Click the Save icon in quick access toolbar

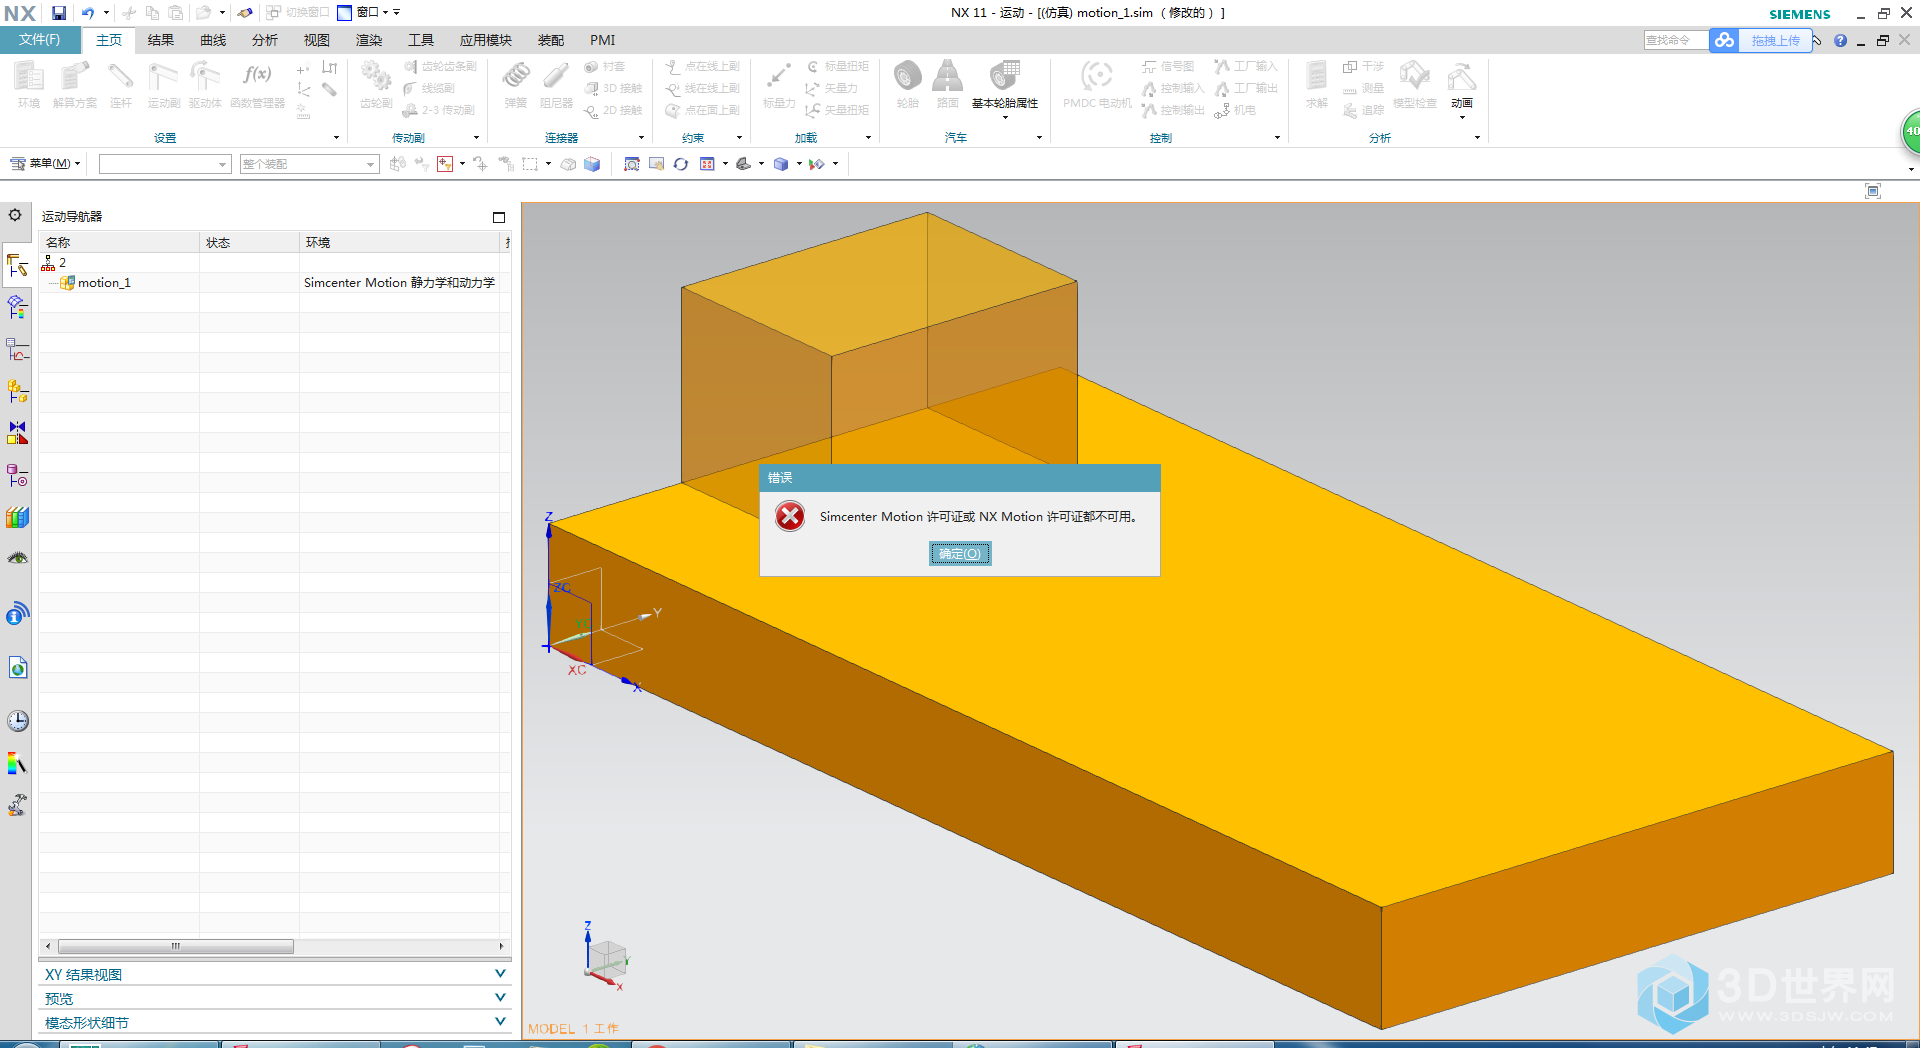coord(59,13)
